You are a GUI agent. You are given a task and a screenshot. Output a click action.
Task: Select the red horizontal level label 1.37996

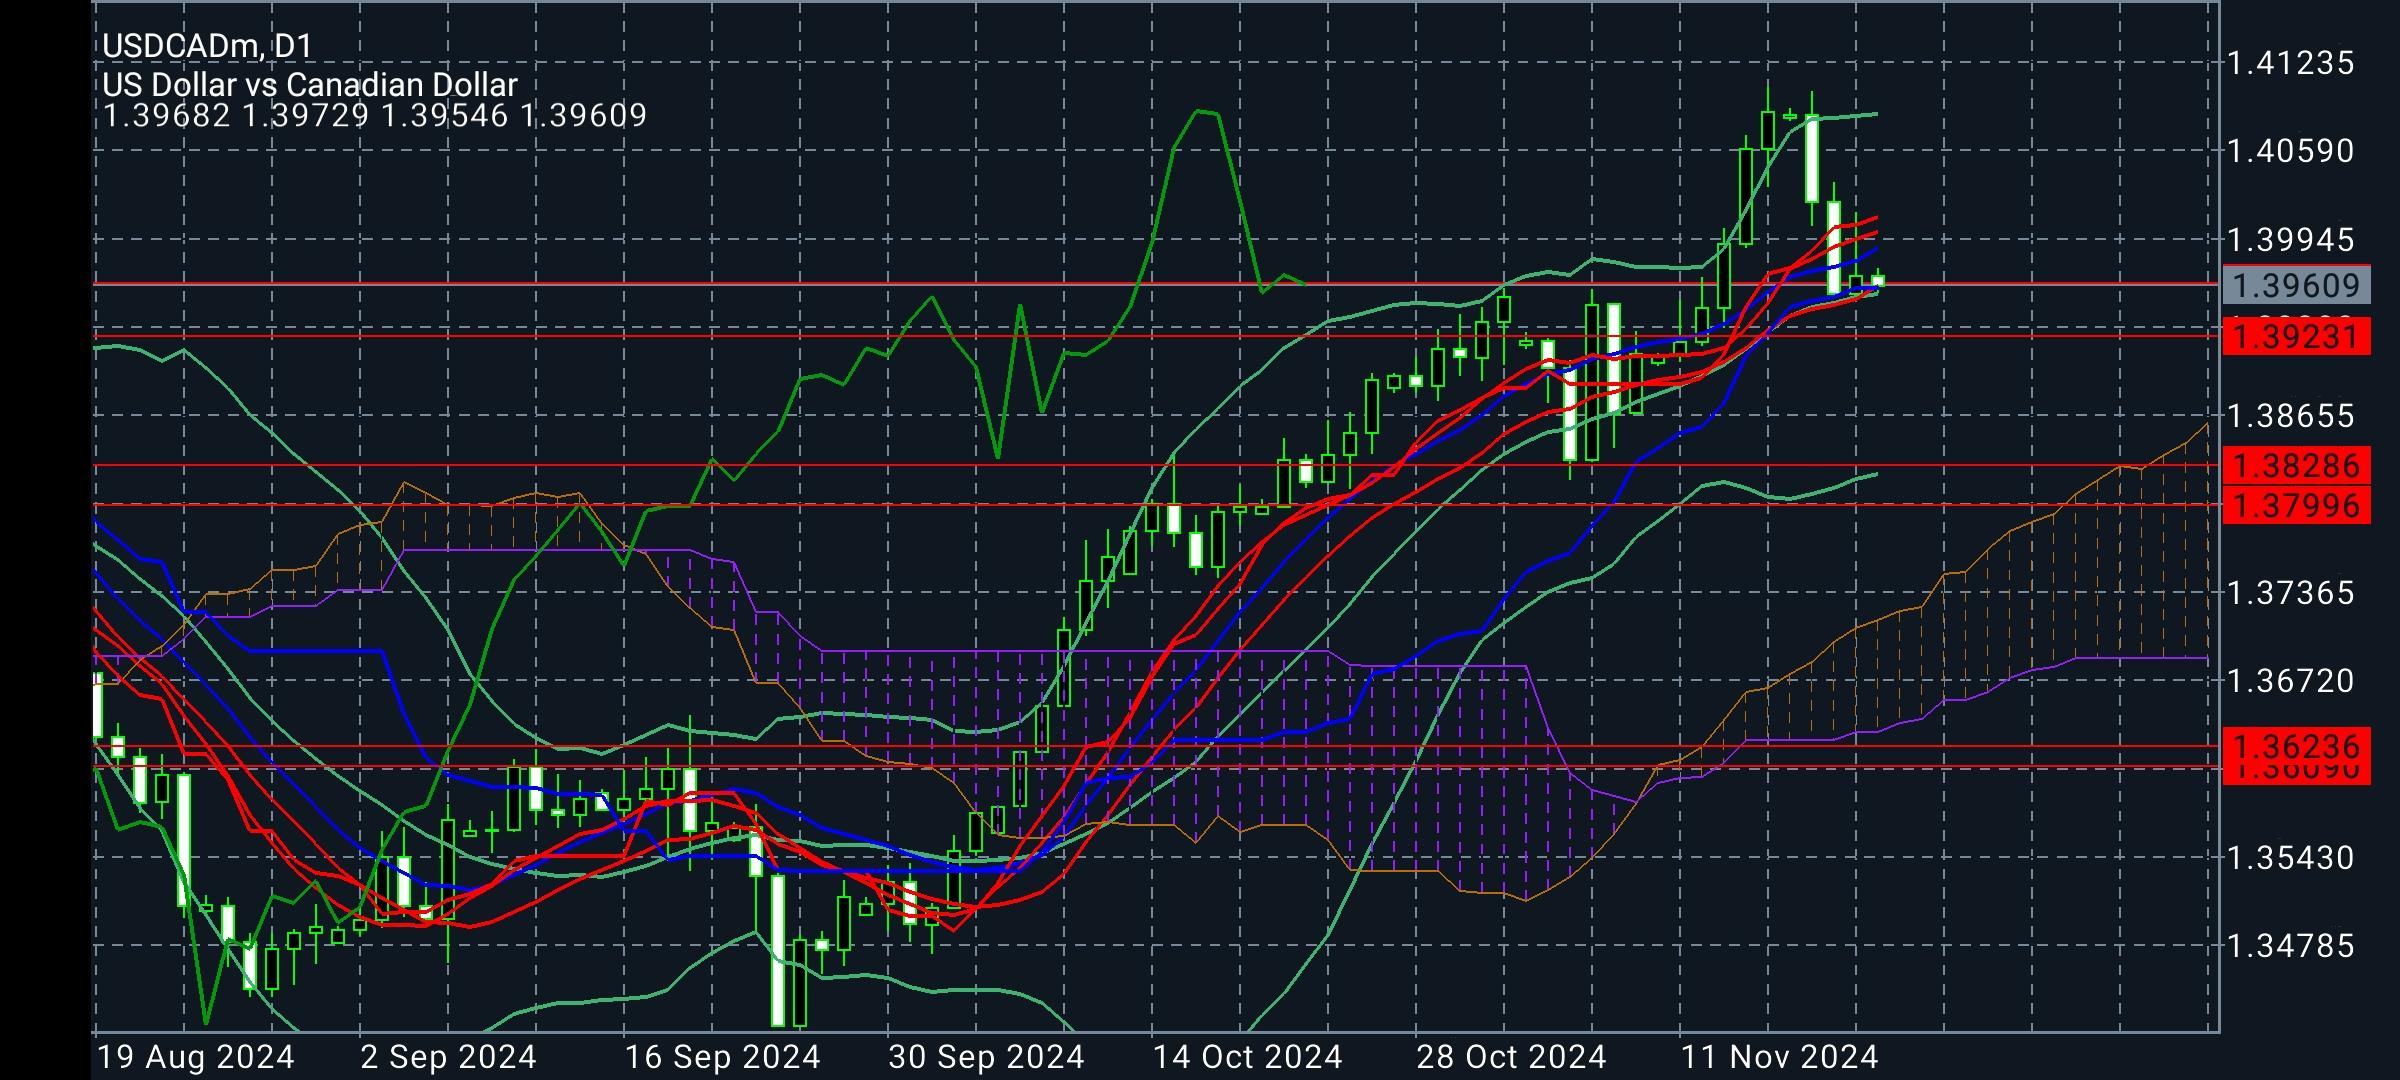click(2296, 505)
